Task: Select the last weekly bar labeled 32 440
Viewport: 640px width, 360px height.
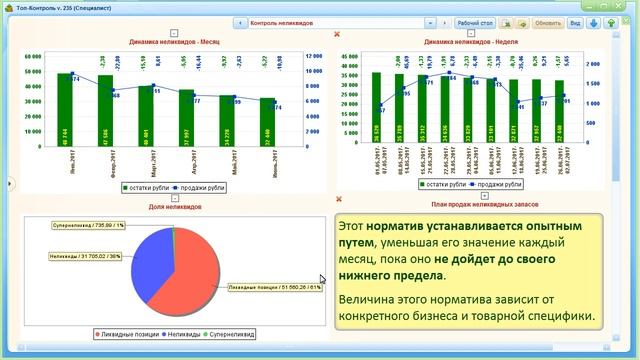Action: [x=559, y=111]
